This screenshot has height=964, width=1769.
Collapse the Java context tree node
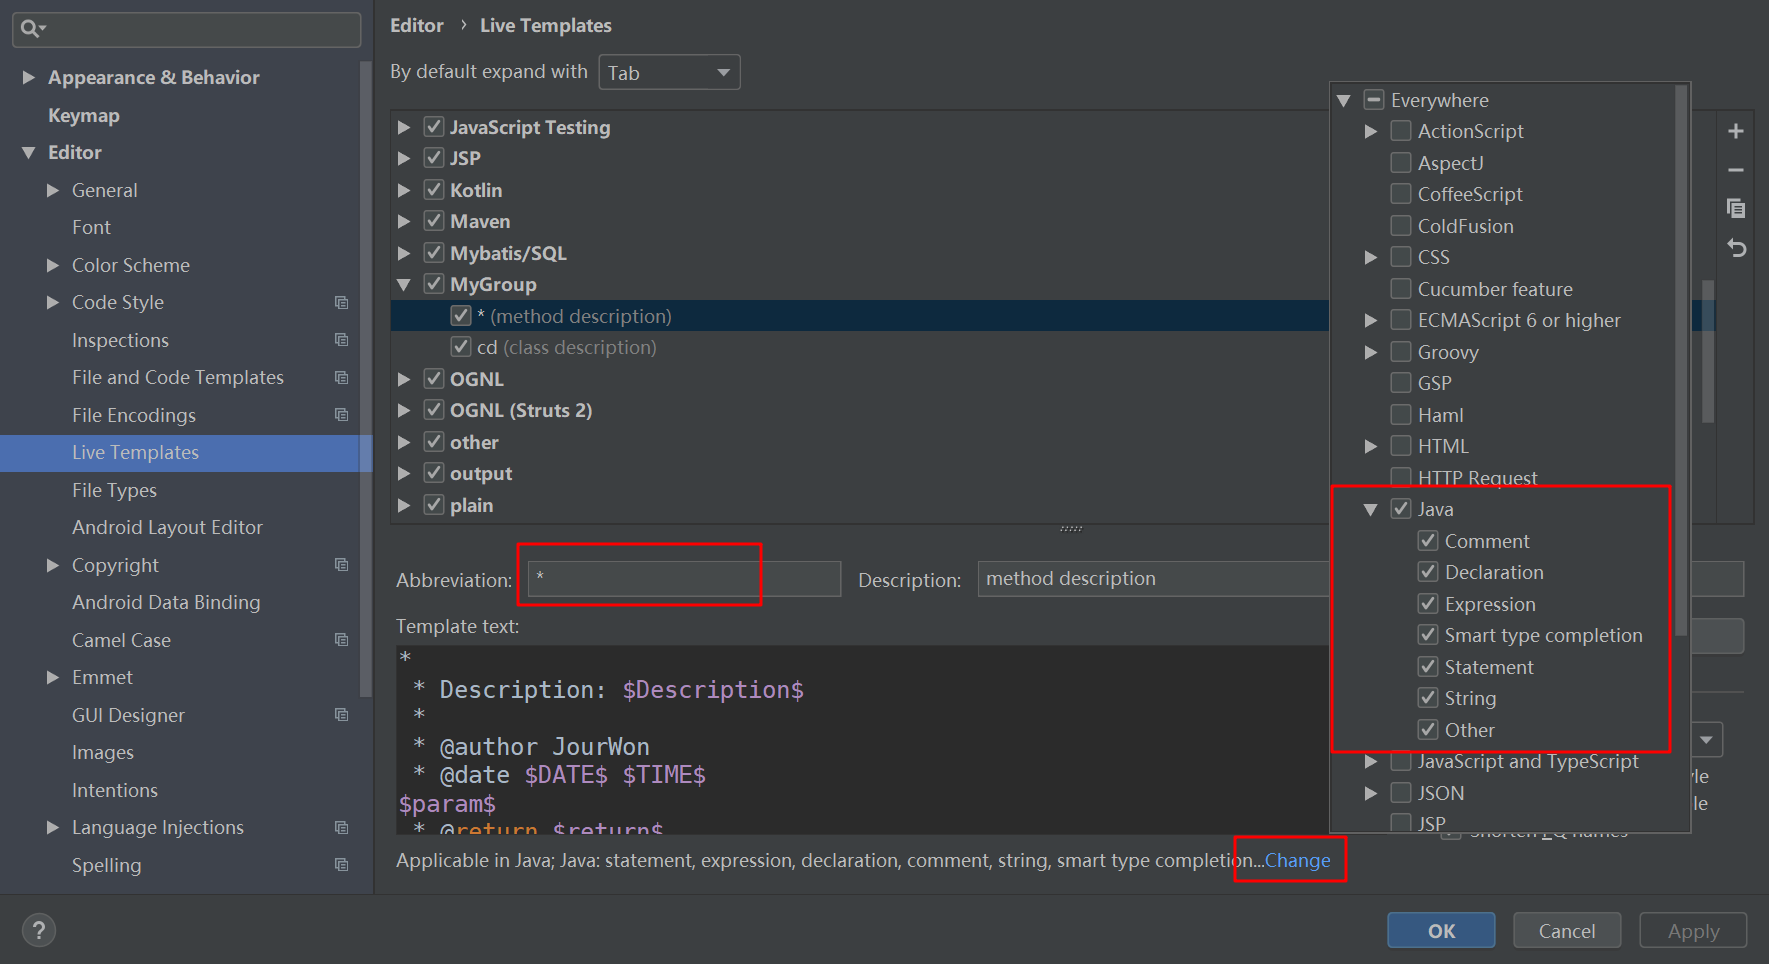(1371, 510)
